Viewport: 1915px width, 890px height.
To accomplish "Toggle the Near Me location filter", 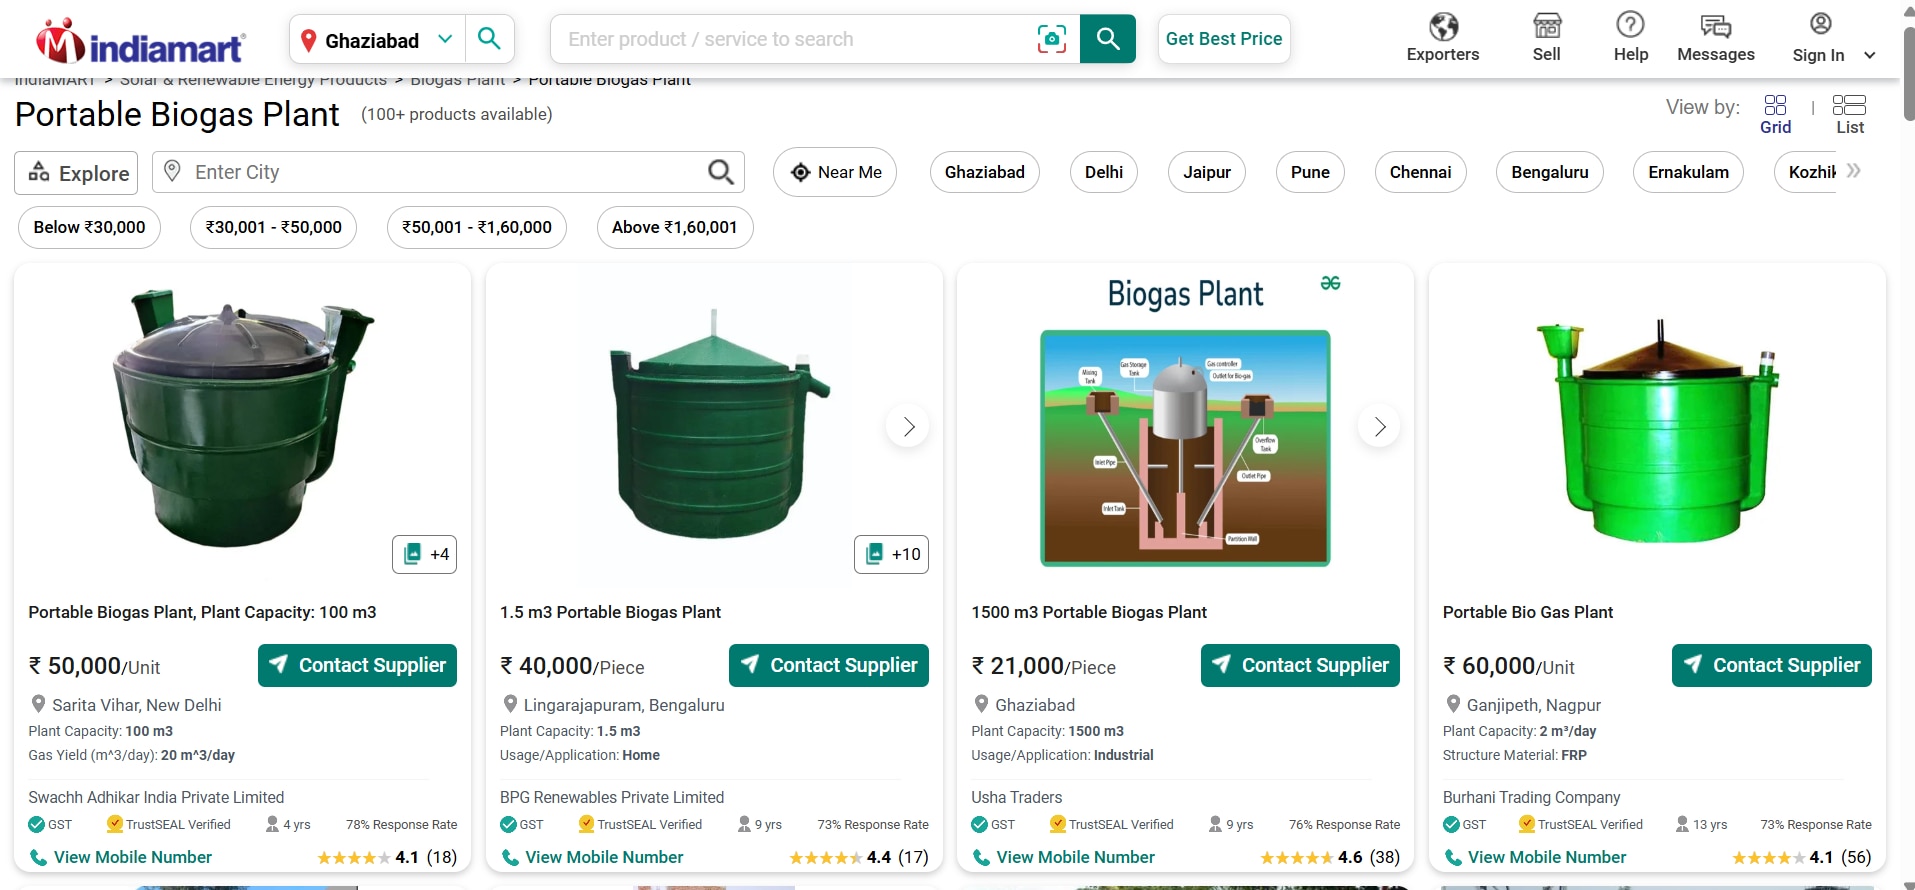I will [x=835, y=172].
